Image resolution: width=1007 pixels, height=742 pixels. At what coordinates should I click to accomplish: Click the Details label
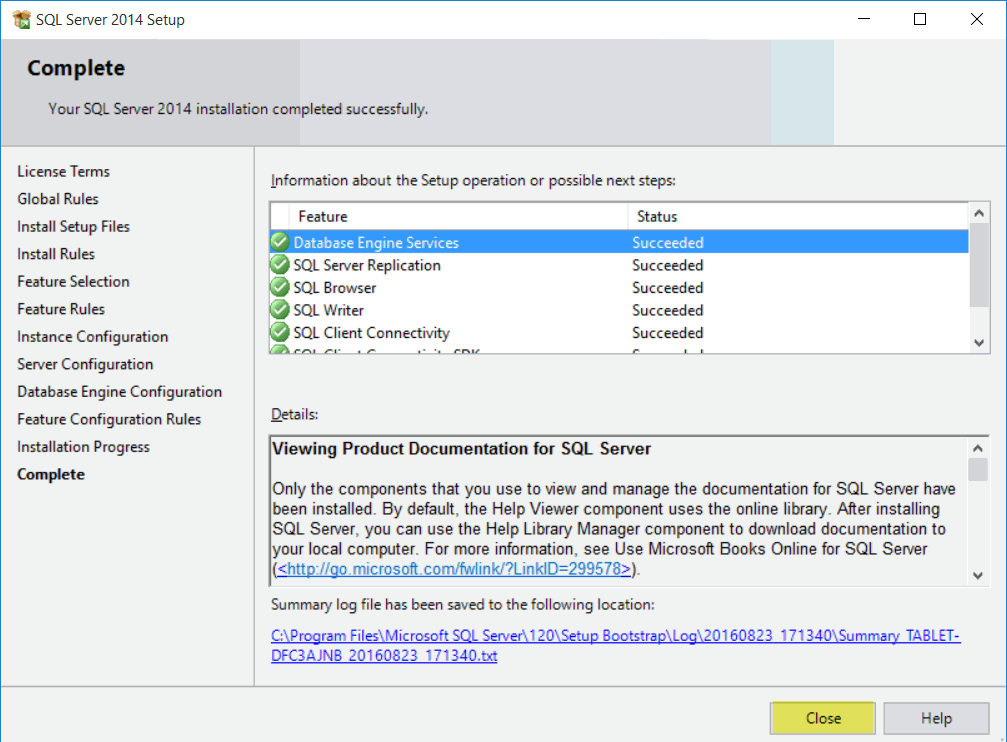pos(294,414)
